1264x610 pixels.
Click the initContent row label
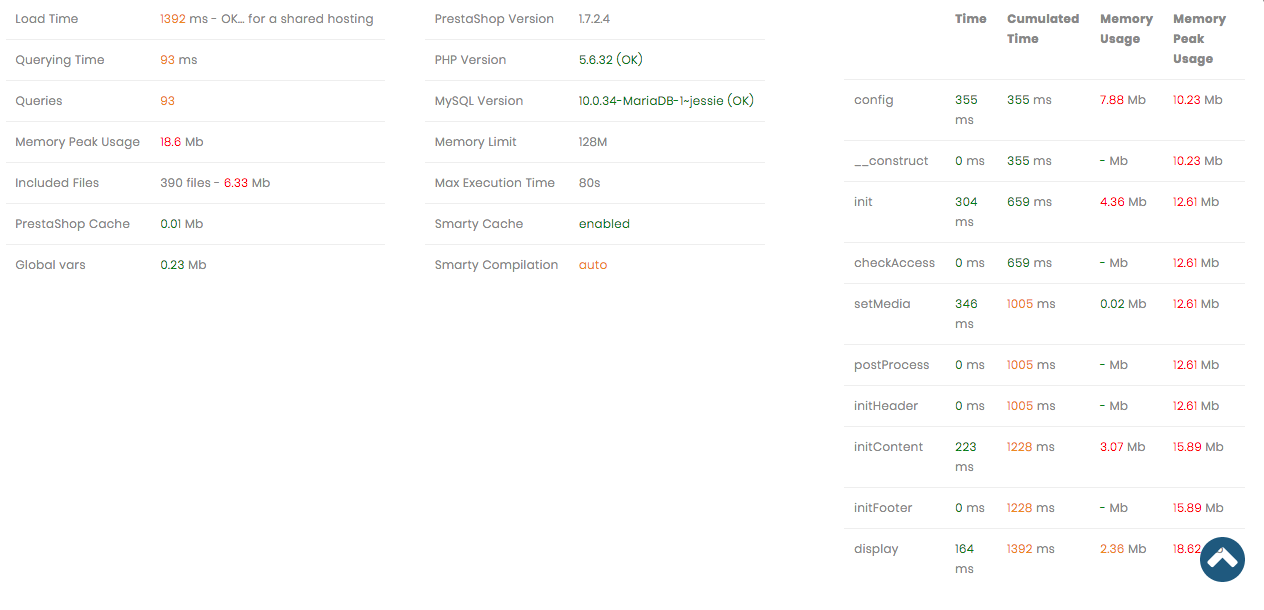point(889,447)
